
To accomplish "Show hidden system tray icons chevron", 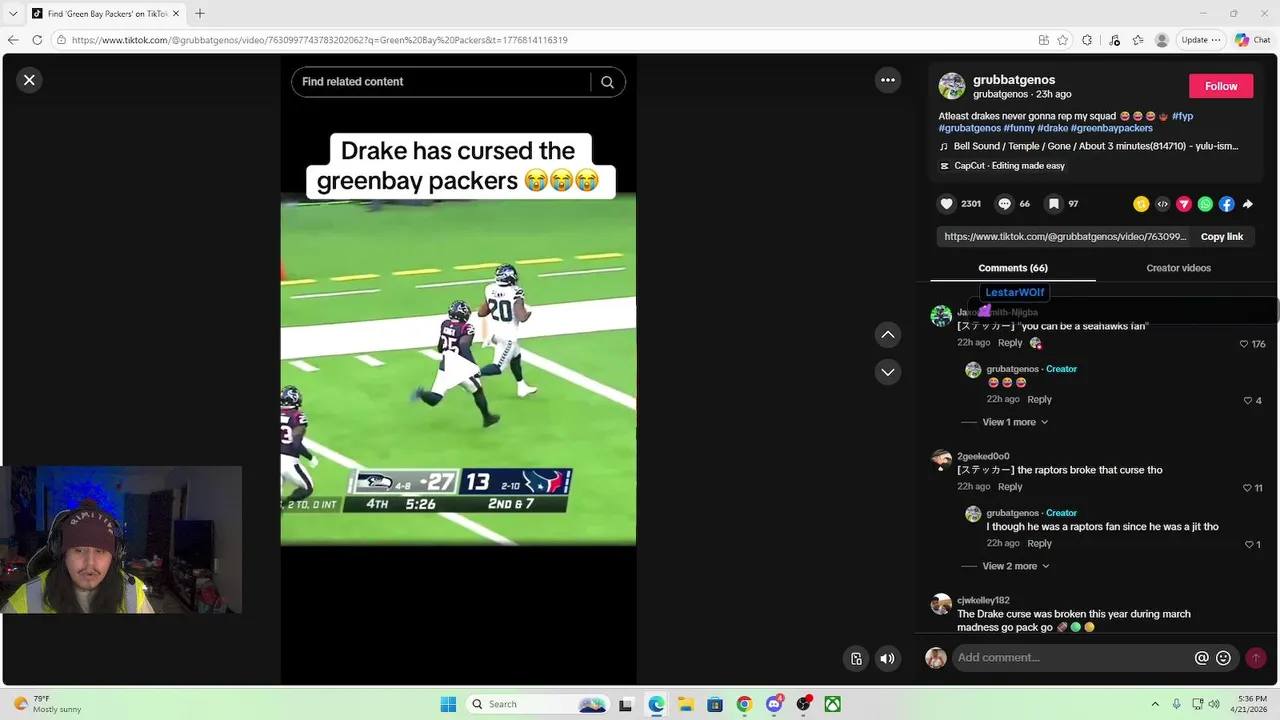I will [1155, 704].
